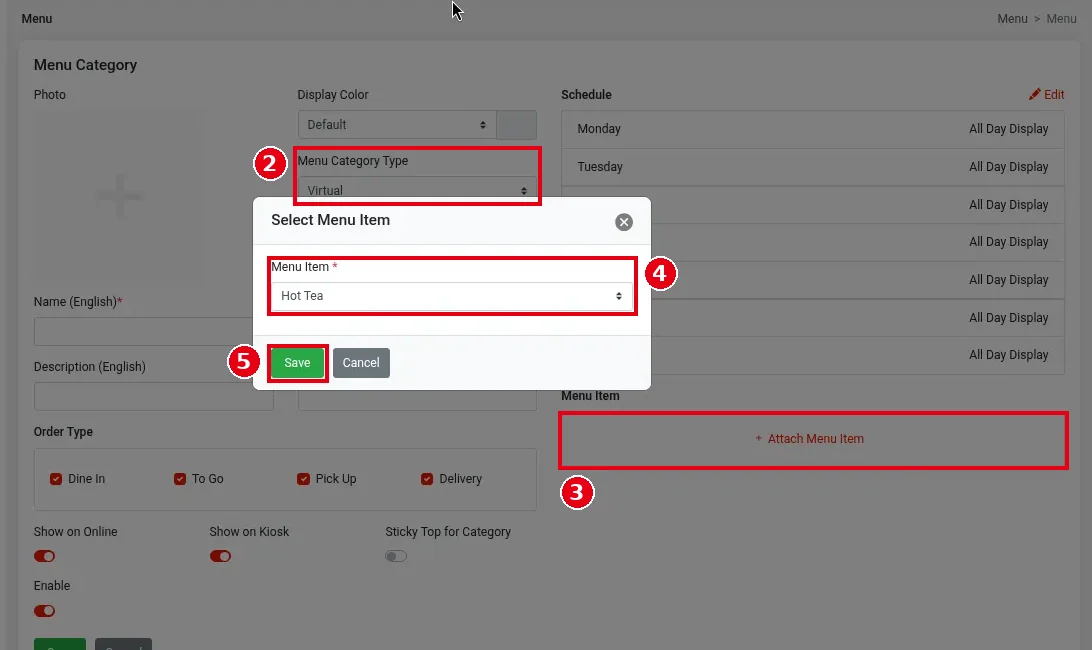Toggle the Enable switch
Viewport: 1092px width, 650px height.
click(45, 611)
